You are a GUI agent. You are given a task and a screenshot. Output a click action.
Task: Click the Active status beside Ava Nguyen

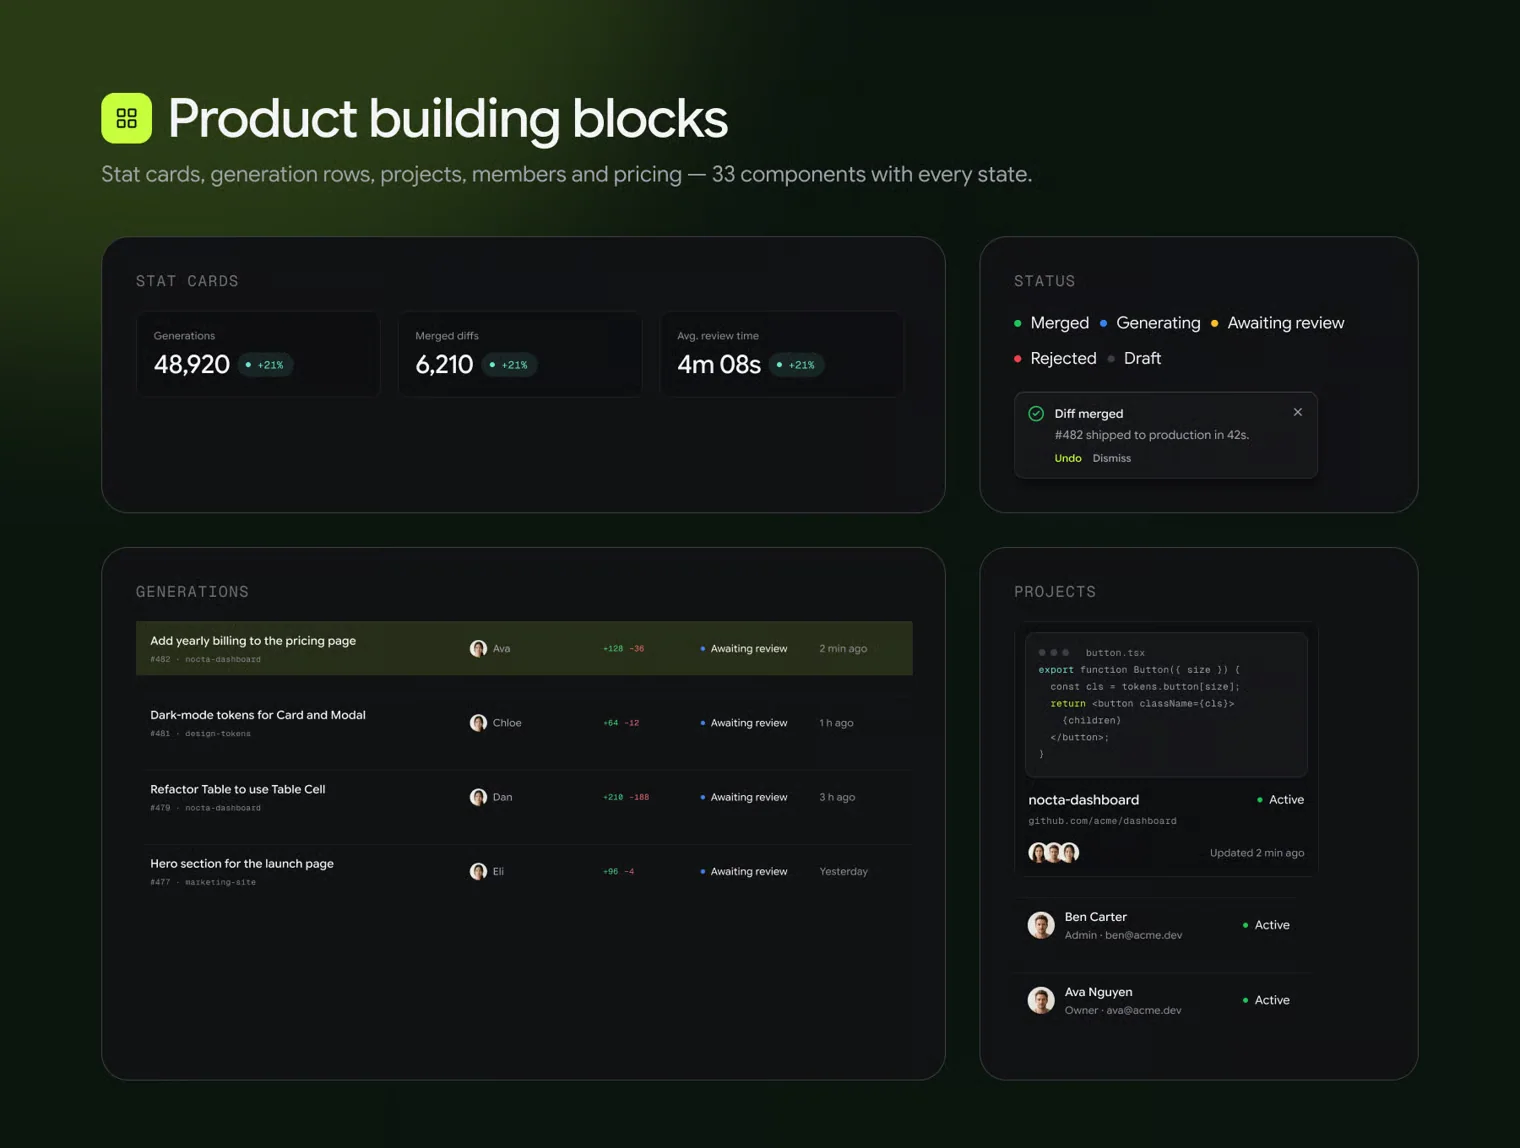coord(1266,1000)
